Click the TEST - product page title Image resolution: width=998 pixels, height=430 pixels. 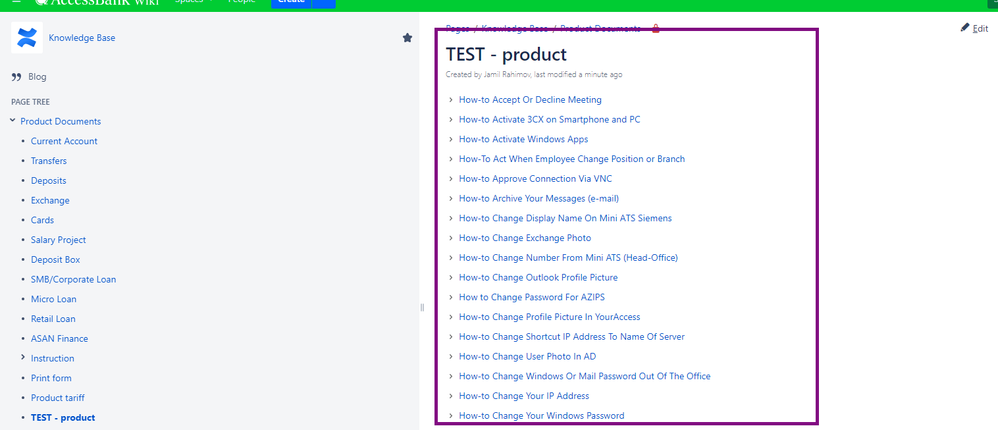(x=506, y=54)
